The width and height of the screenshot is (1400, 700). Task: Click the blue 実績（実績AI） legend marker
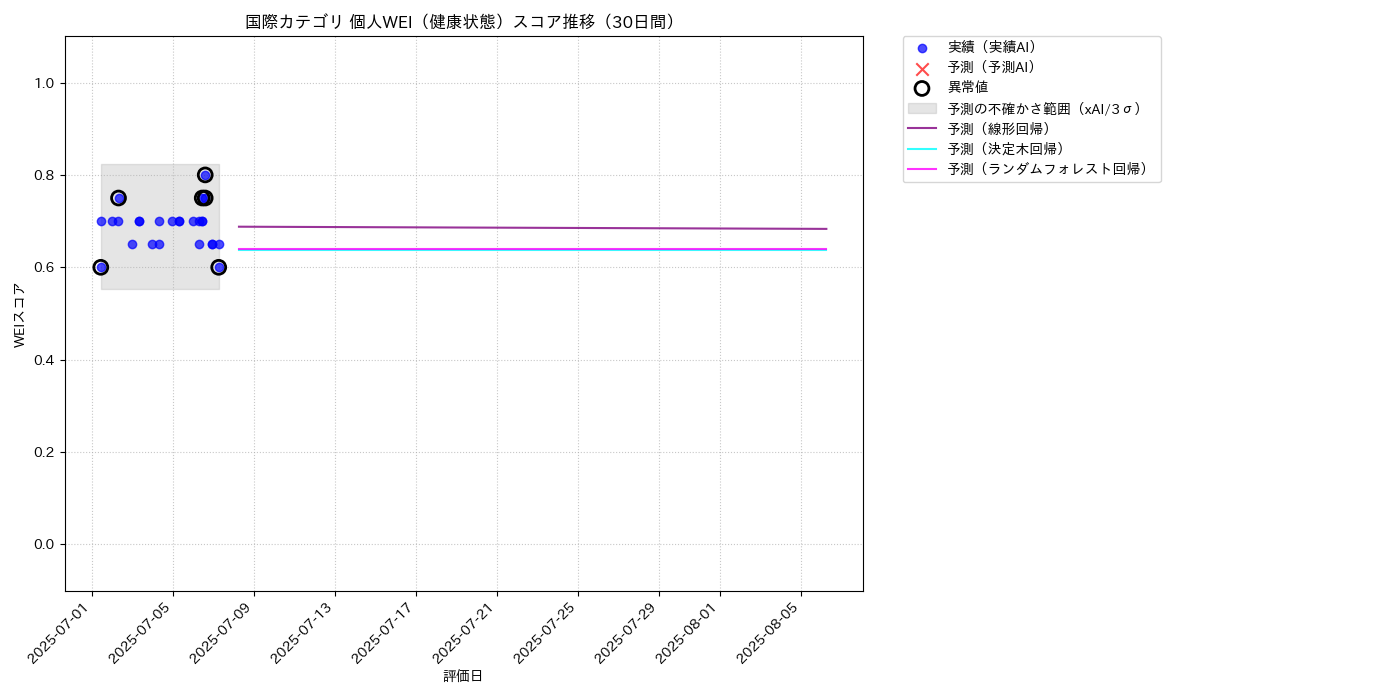922,48
